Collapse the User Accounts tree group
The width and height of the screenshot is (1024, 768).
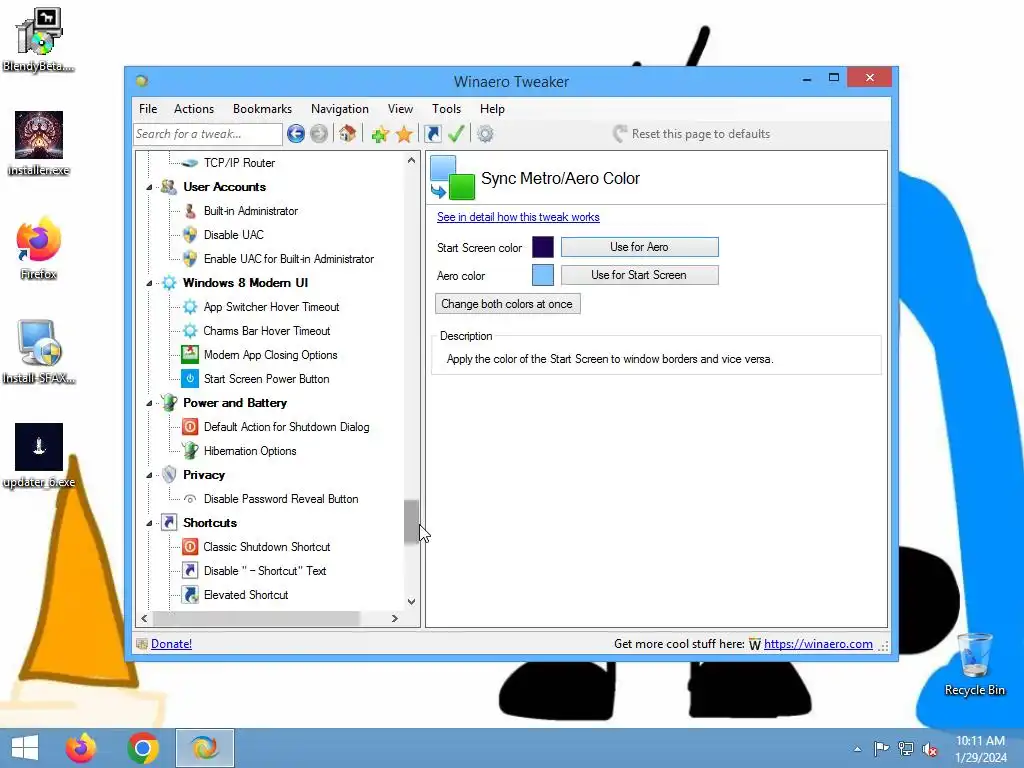pos(149,187)
